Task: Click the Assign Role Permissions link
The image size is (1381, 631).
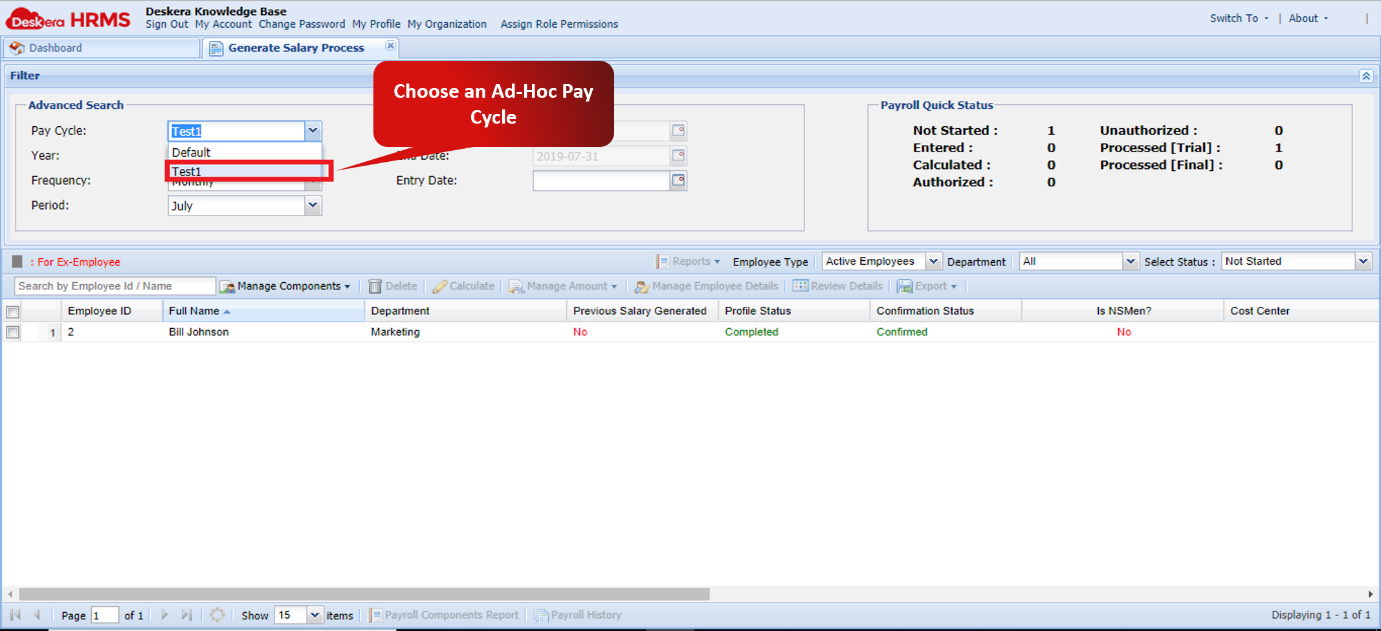Action: (559, 24)
